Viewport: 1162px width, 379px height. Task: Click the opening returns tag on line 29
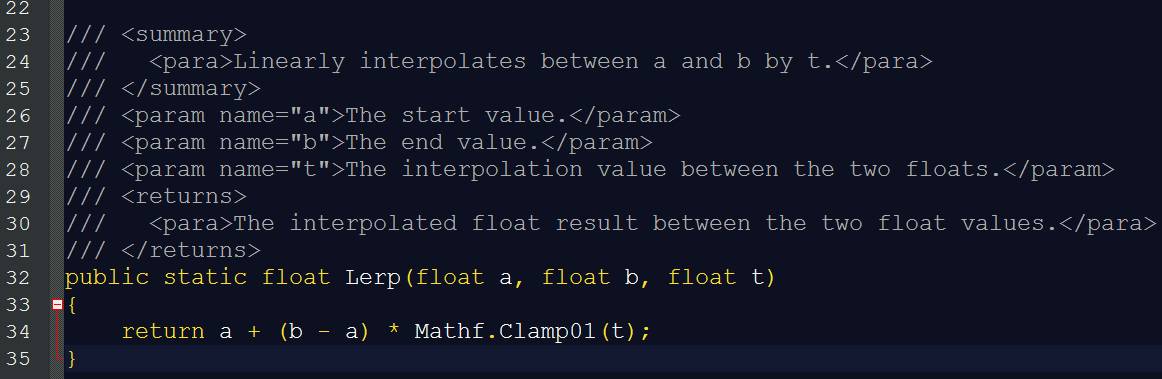(184, 197)
